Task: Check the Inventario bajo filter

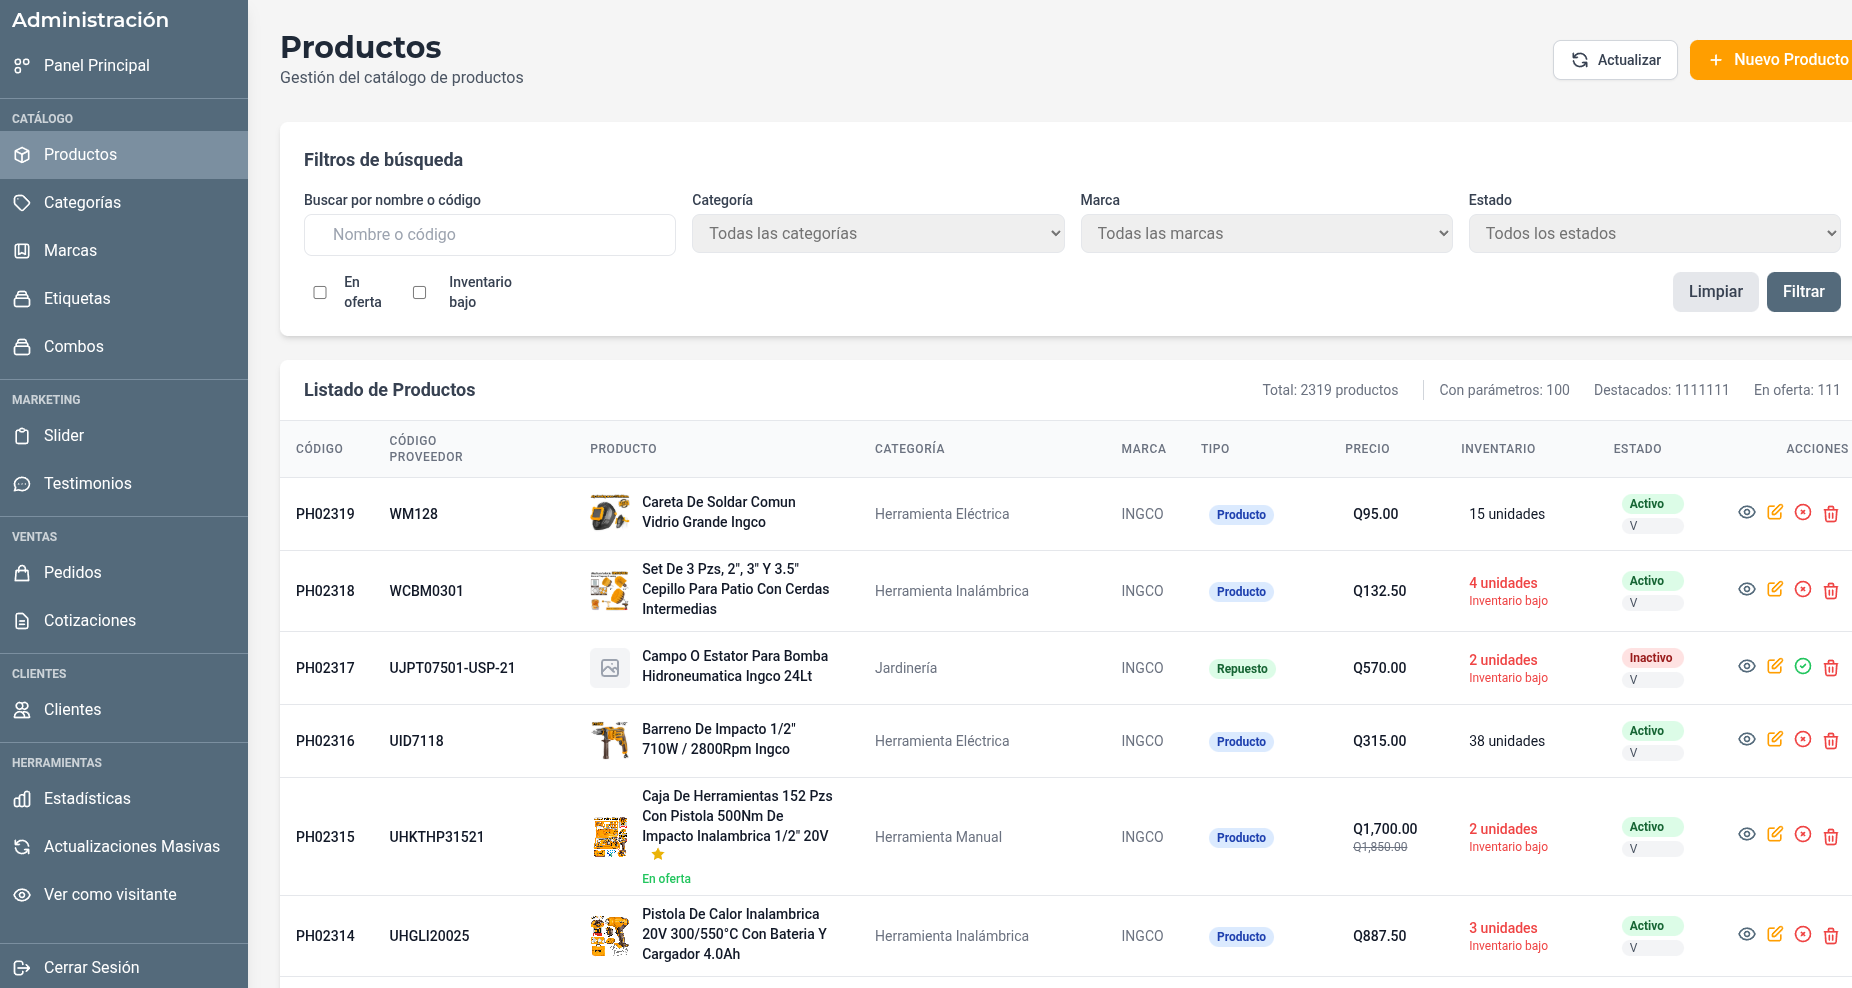Action: (x=420, y=293)
